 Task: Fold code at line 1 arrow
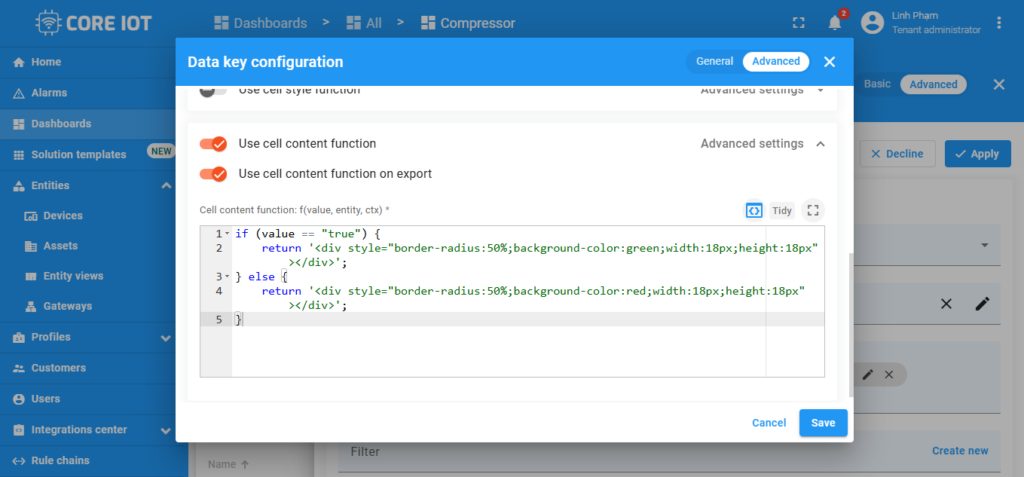tap(227, 234)
